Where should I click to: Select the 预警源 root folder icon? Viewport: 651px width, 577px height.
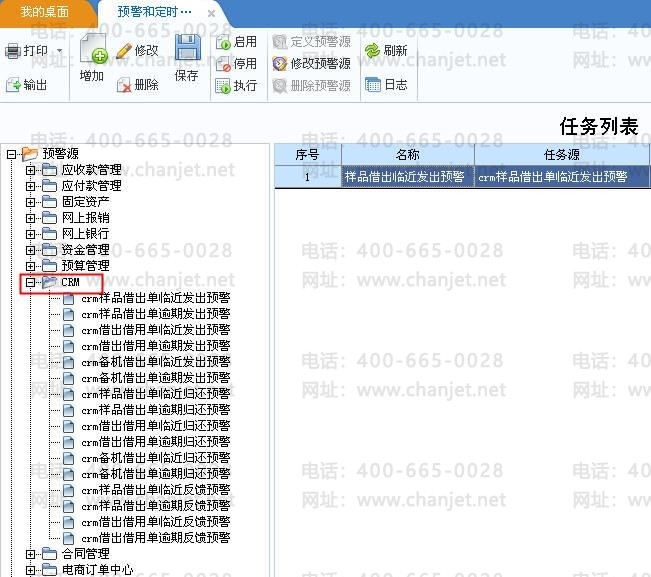point(29,154)
